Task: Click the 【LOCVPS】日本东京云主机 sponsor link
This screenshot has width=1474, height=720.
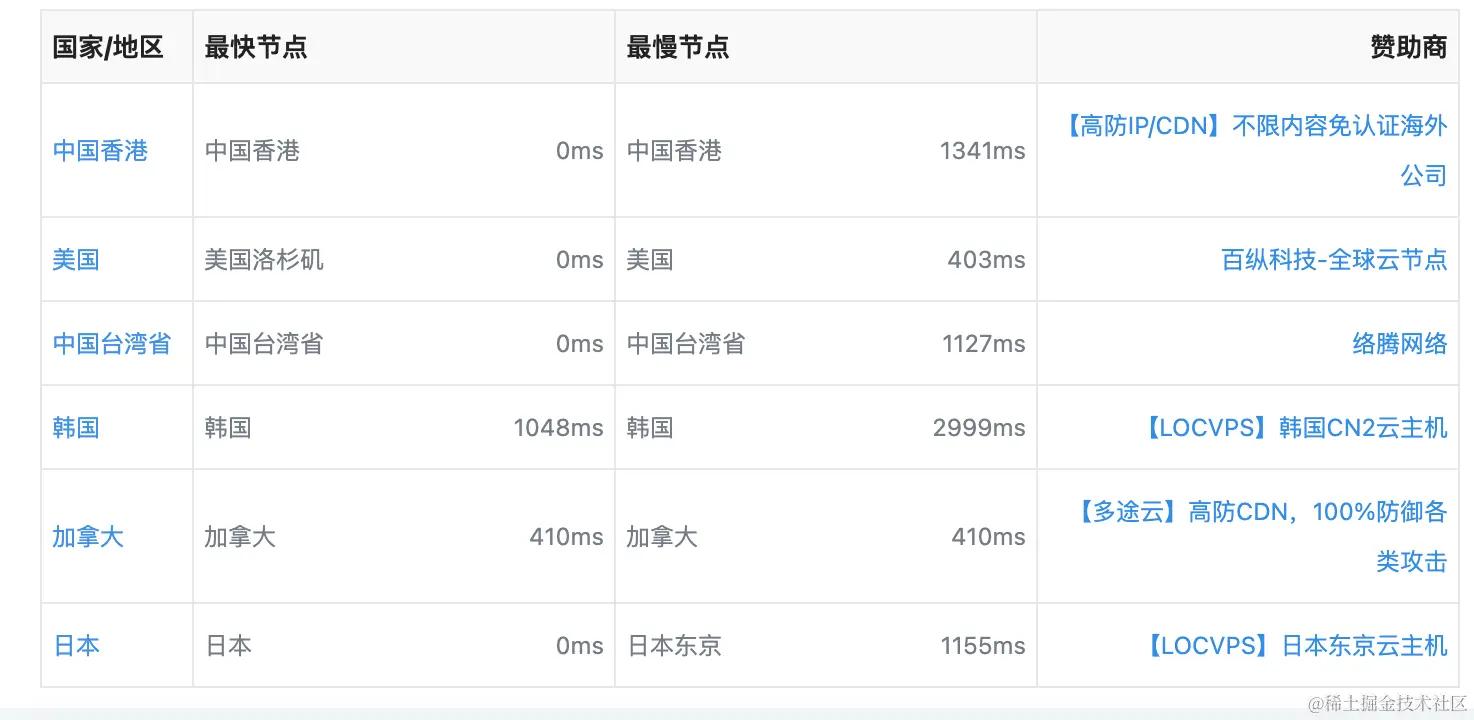Action: pos(1295,646)
